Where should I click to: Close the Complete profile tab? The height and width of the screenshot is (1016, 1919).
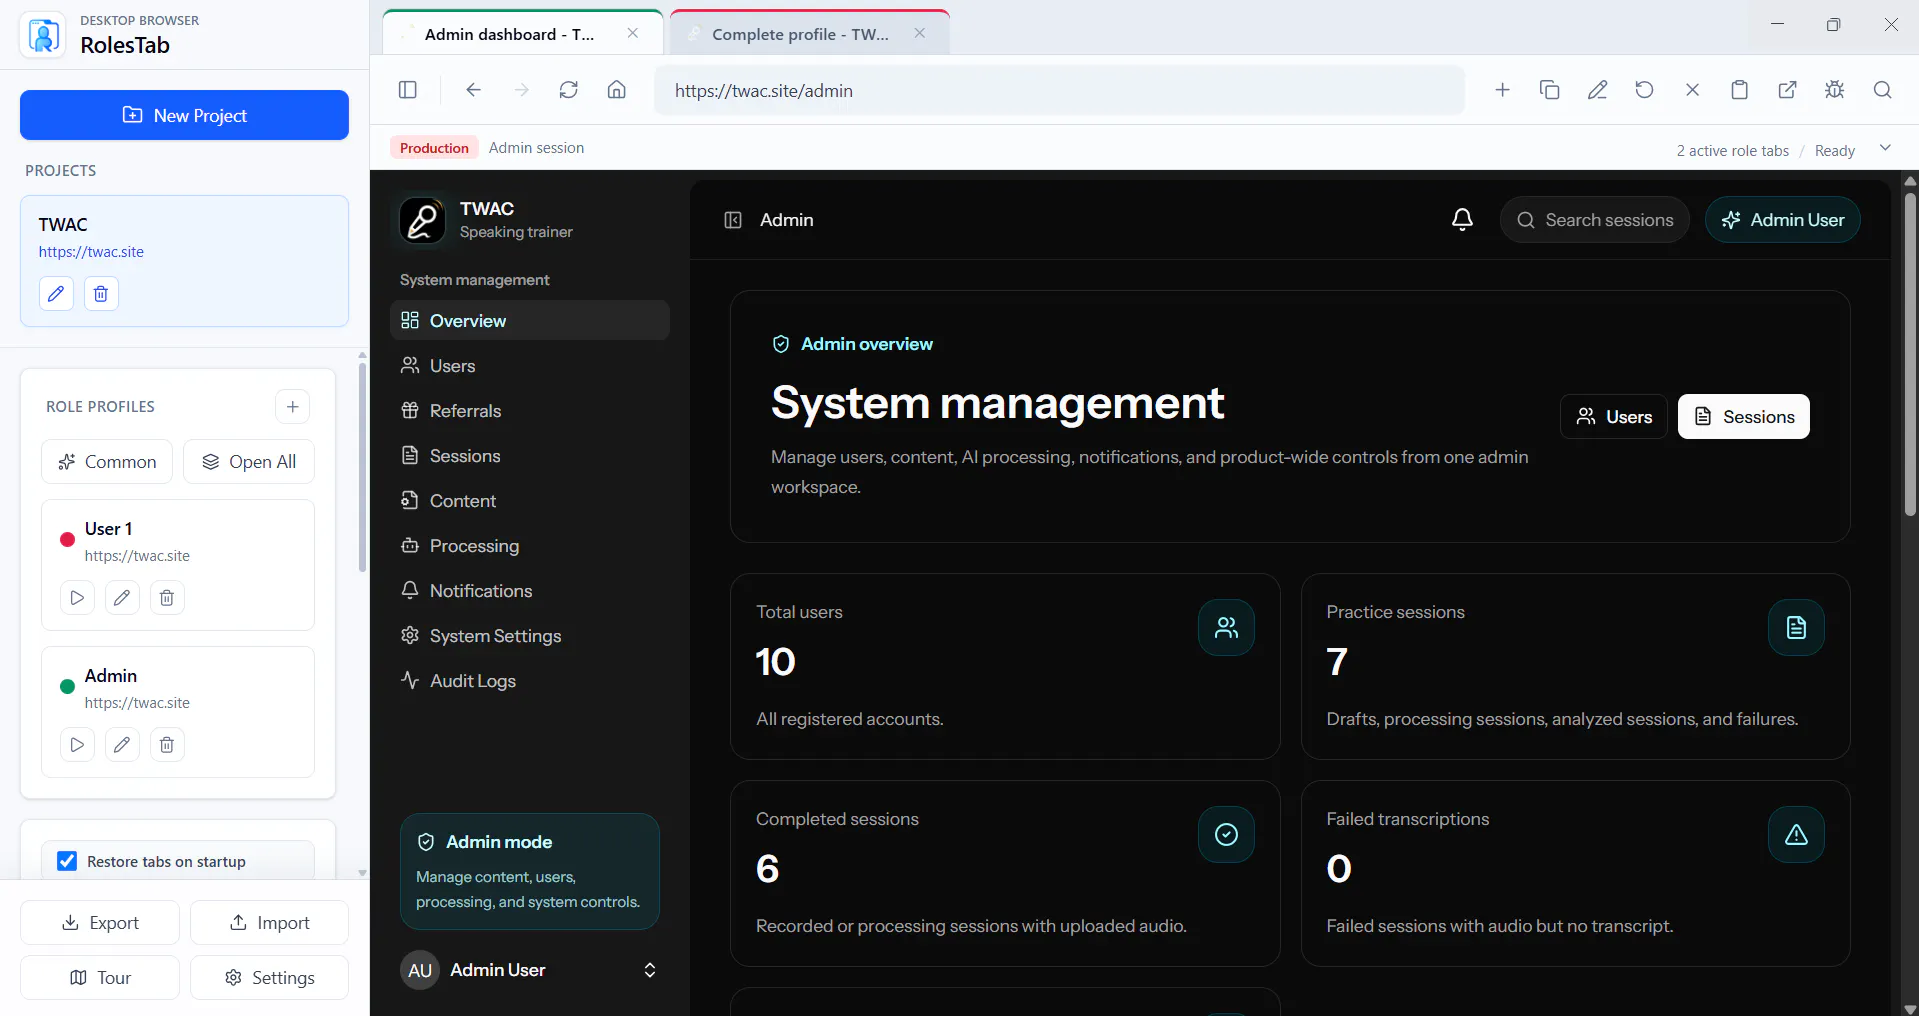pyautogui.click(x=920, y=33)
